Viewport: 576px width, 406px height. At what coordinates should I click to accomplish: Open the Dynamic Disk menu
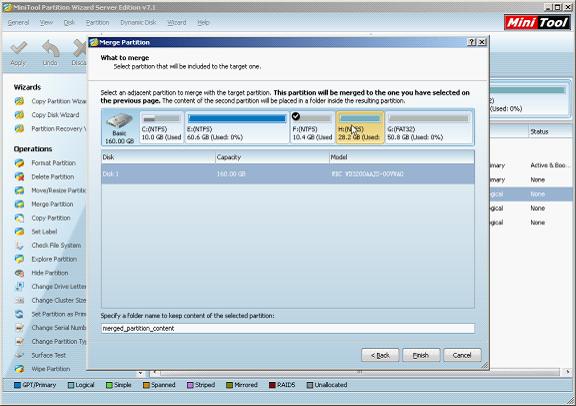tap(138, 22)
